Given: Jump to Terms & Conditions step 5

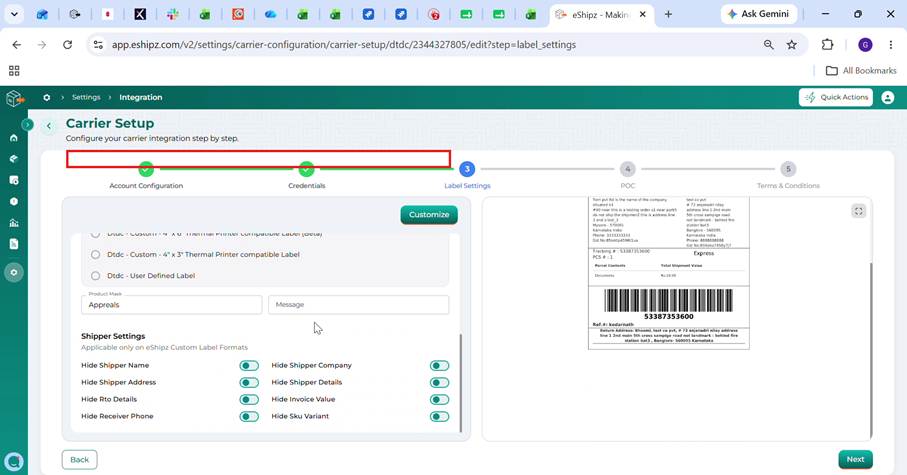Looking at the screenshot, I should coord(788,169).
